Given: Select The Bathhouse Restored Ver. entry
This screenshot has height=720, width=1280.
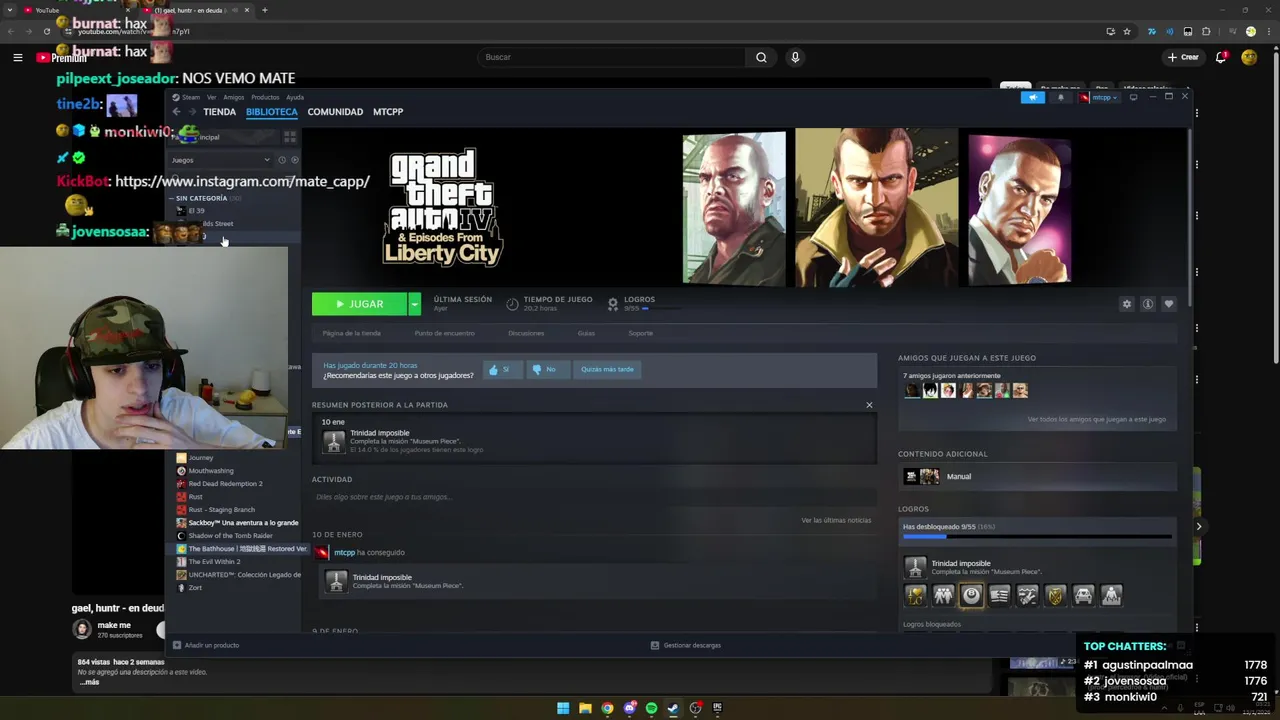Looking at the screenshot, I should (241, 549).
